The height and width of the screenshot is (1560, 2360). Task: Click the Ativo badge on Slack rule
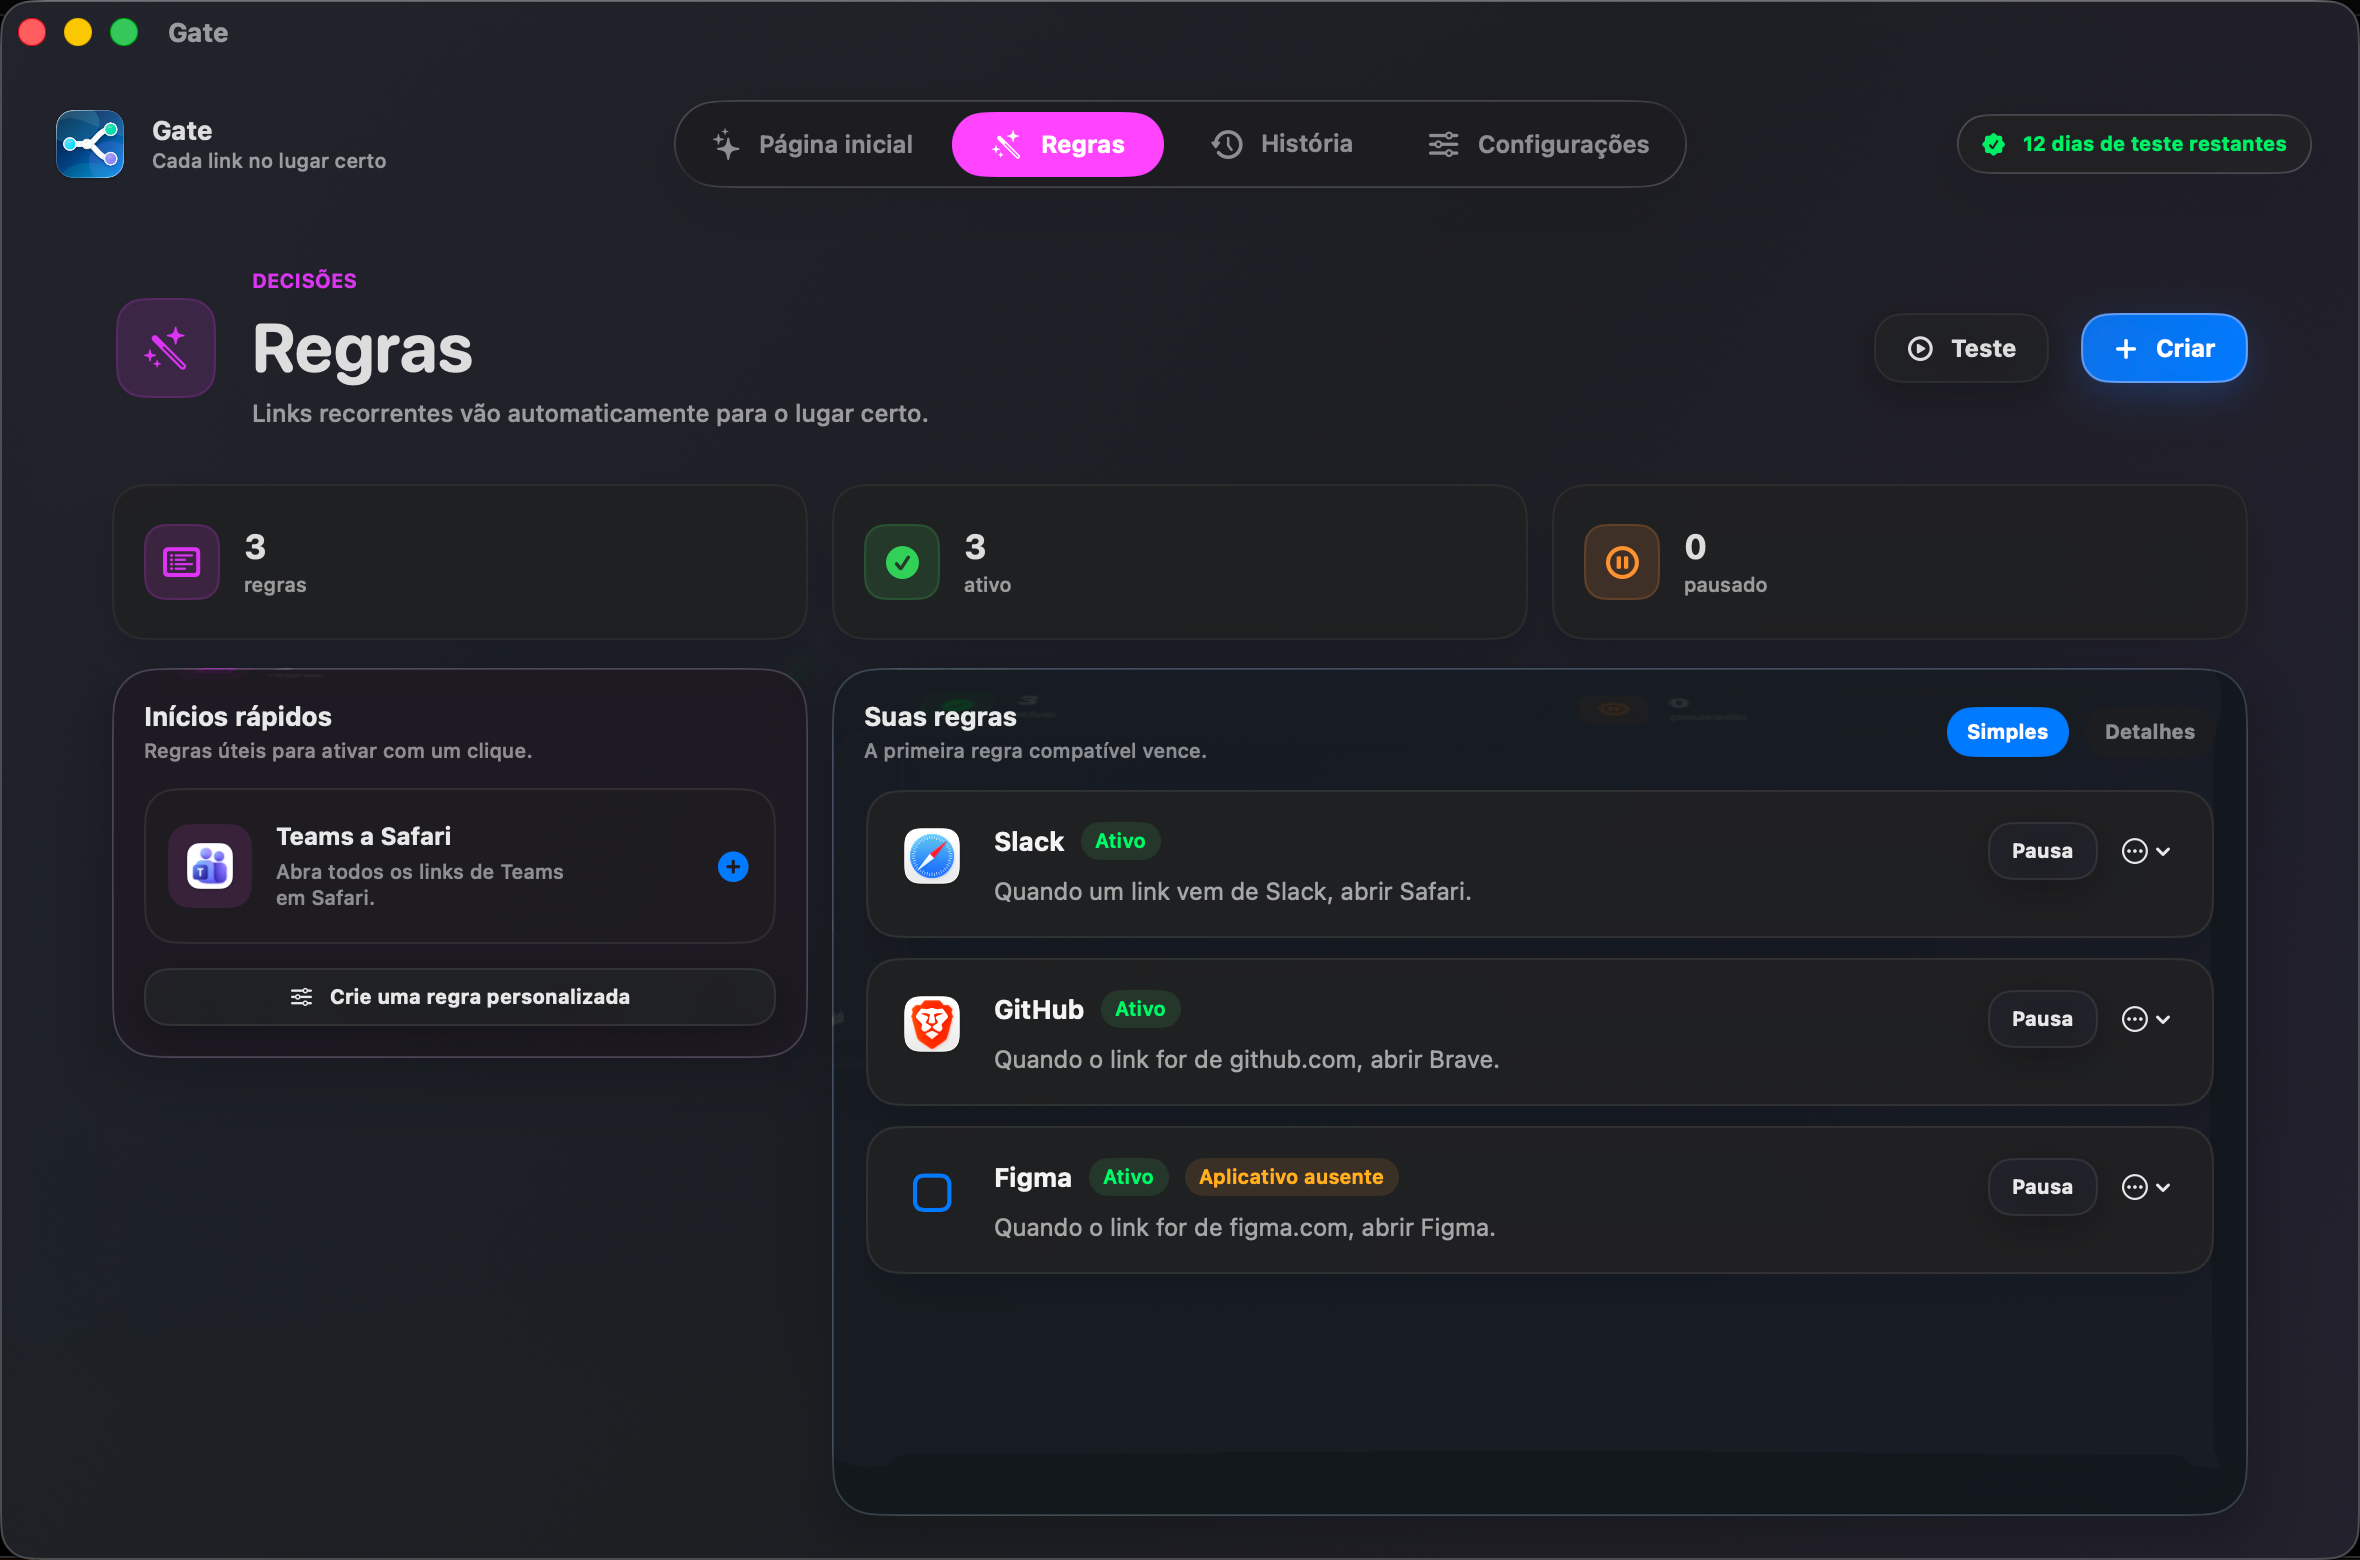(1120, 841)
